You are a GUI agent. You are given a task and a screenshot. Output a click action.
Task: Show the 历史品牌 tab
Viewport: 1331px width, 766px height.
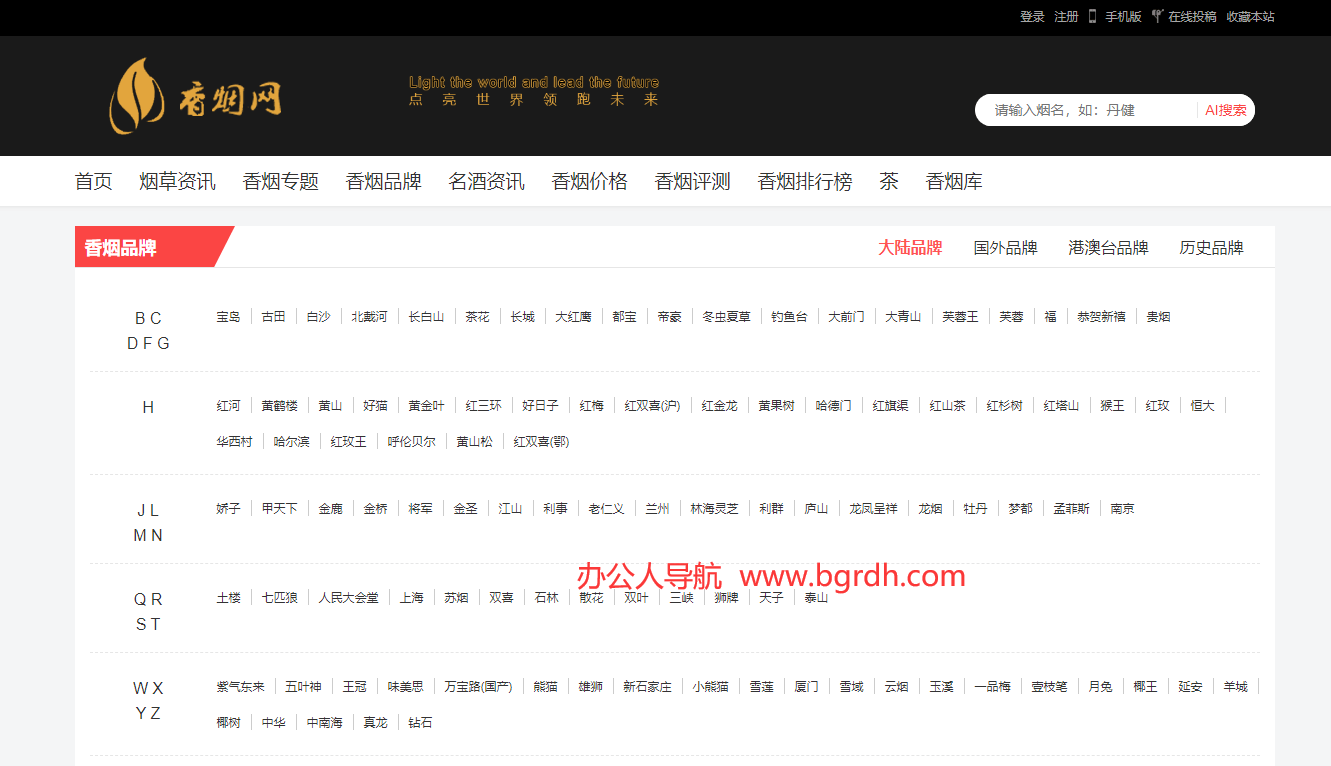(1211, 248)
